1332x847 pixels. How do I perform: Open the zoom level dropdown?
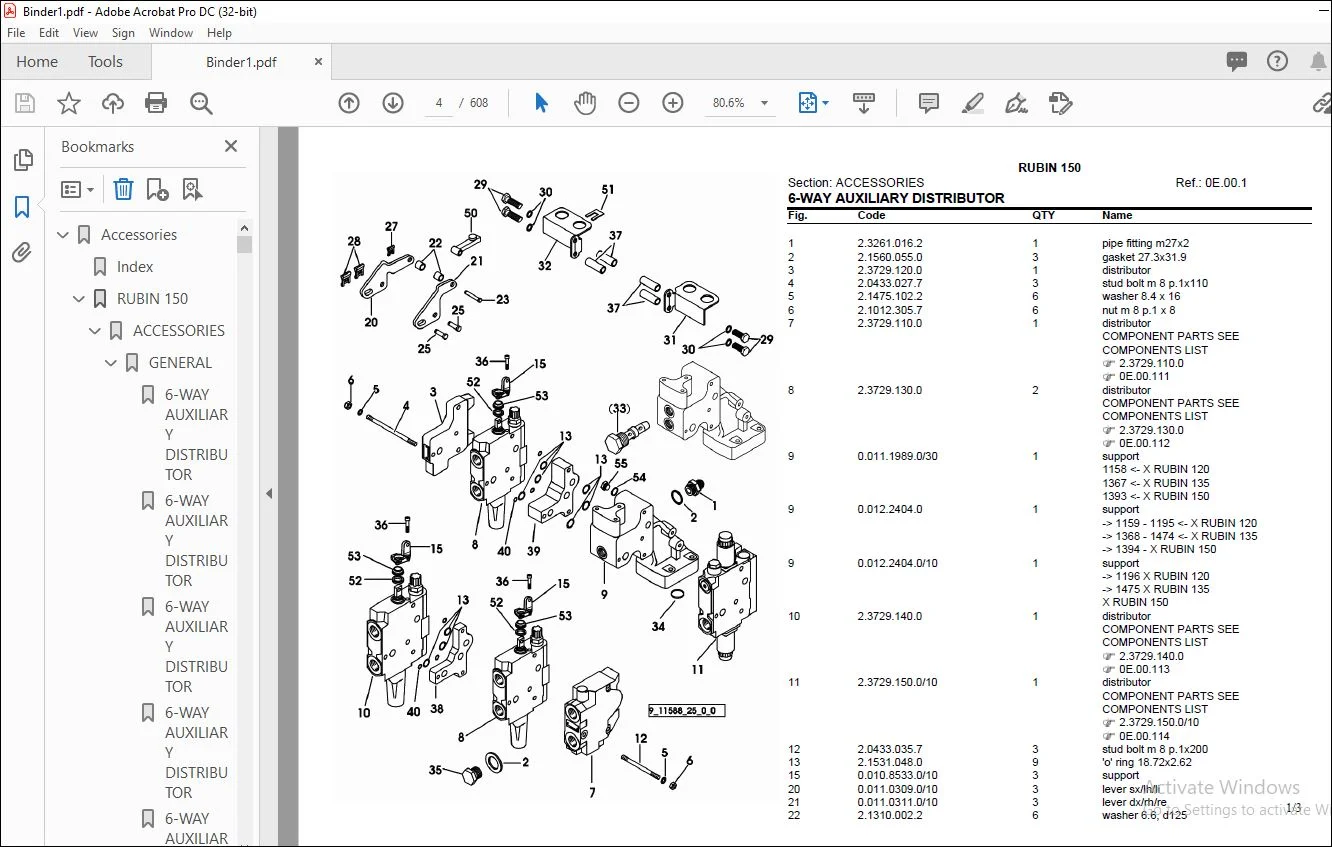[765, 103]
